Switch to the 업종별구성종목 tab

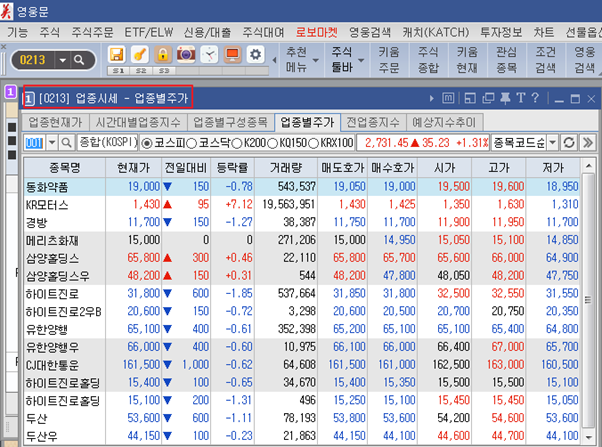pos(230,123)
